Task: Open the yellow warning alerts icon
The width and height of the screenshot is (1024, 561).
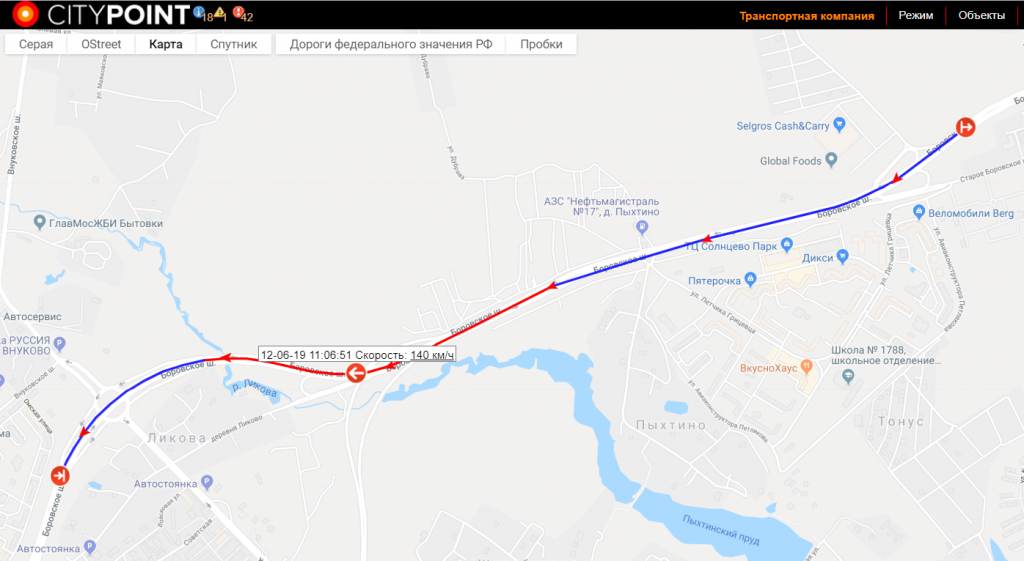Action: click(x=219, y=12)
